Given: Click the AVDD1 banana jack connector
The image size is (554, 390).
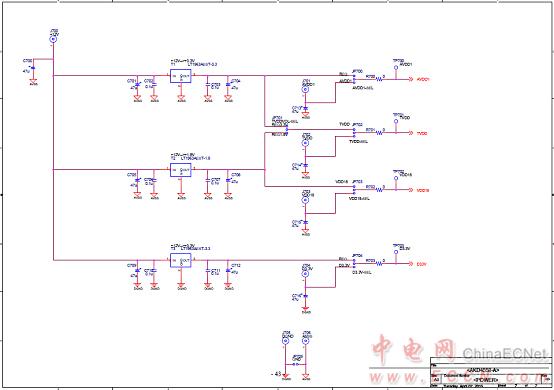Looking at the screenshot, I should (x=306, y=90).
